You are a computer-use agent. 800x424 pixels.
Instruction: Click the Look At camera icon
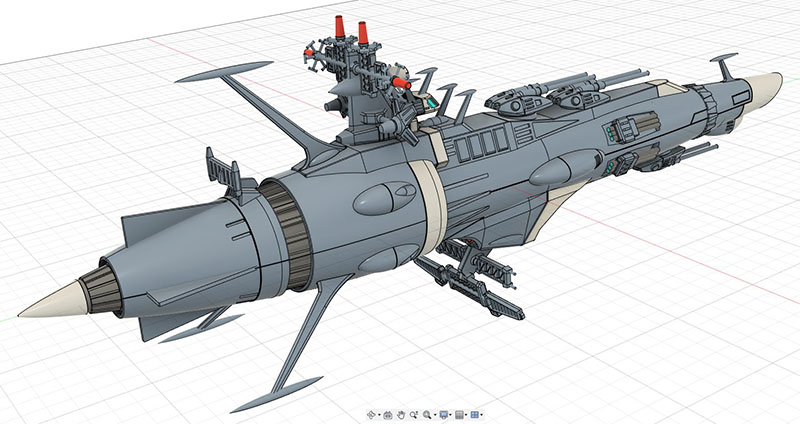pos(388,415)
